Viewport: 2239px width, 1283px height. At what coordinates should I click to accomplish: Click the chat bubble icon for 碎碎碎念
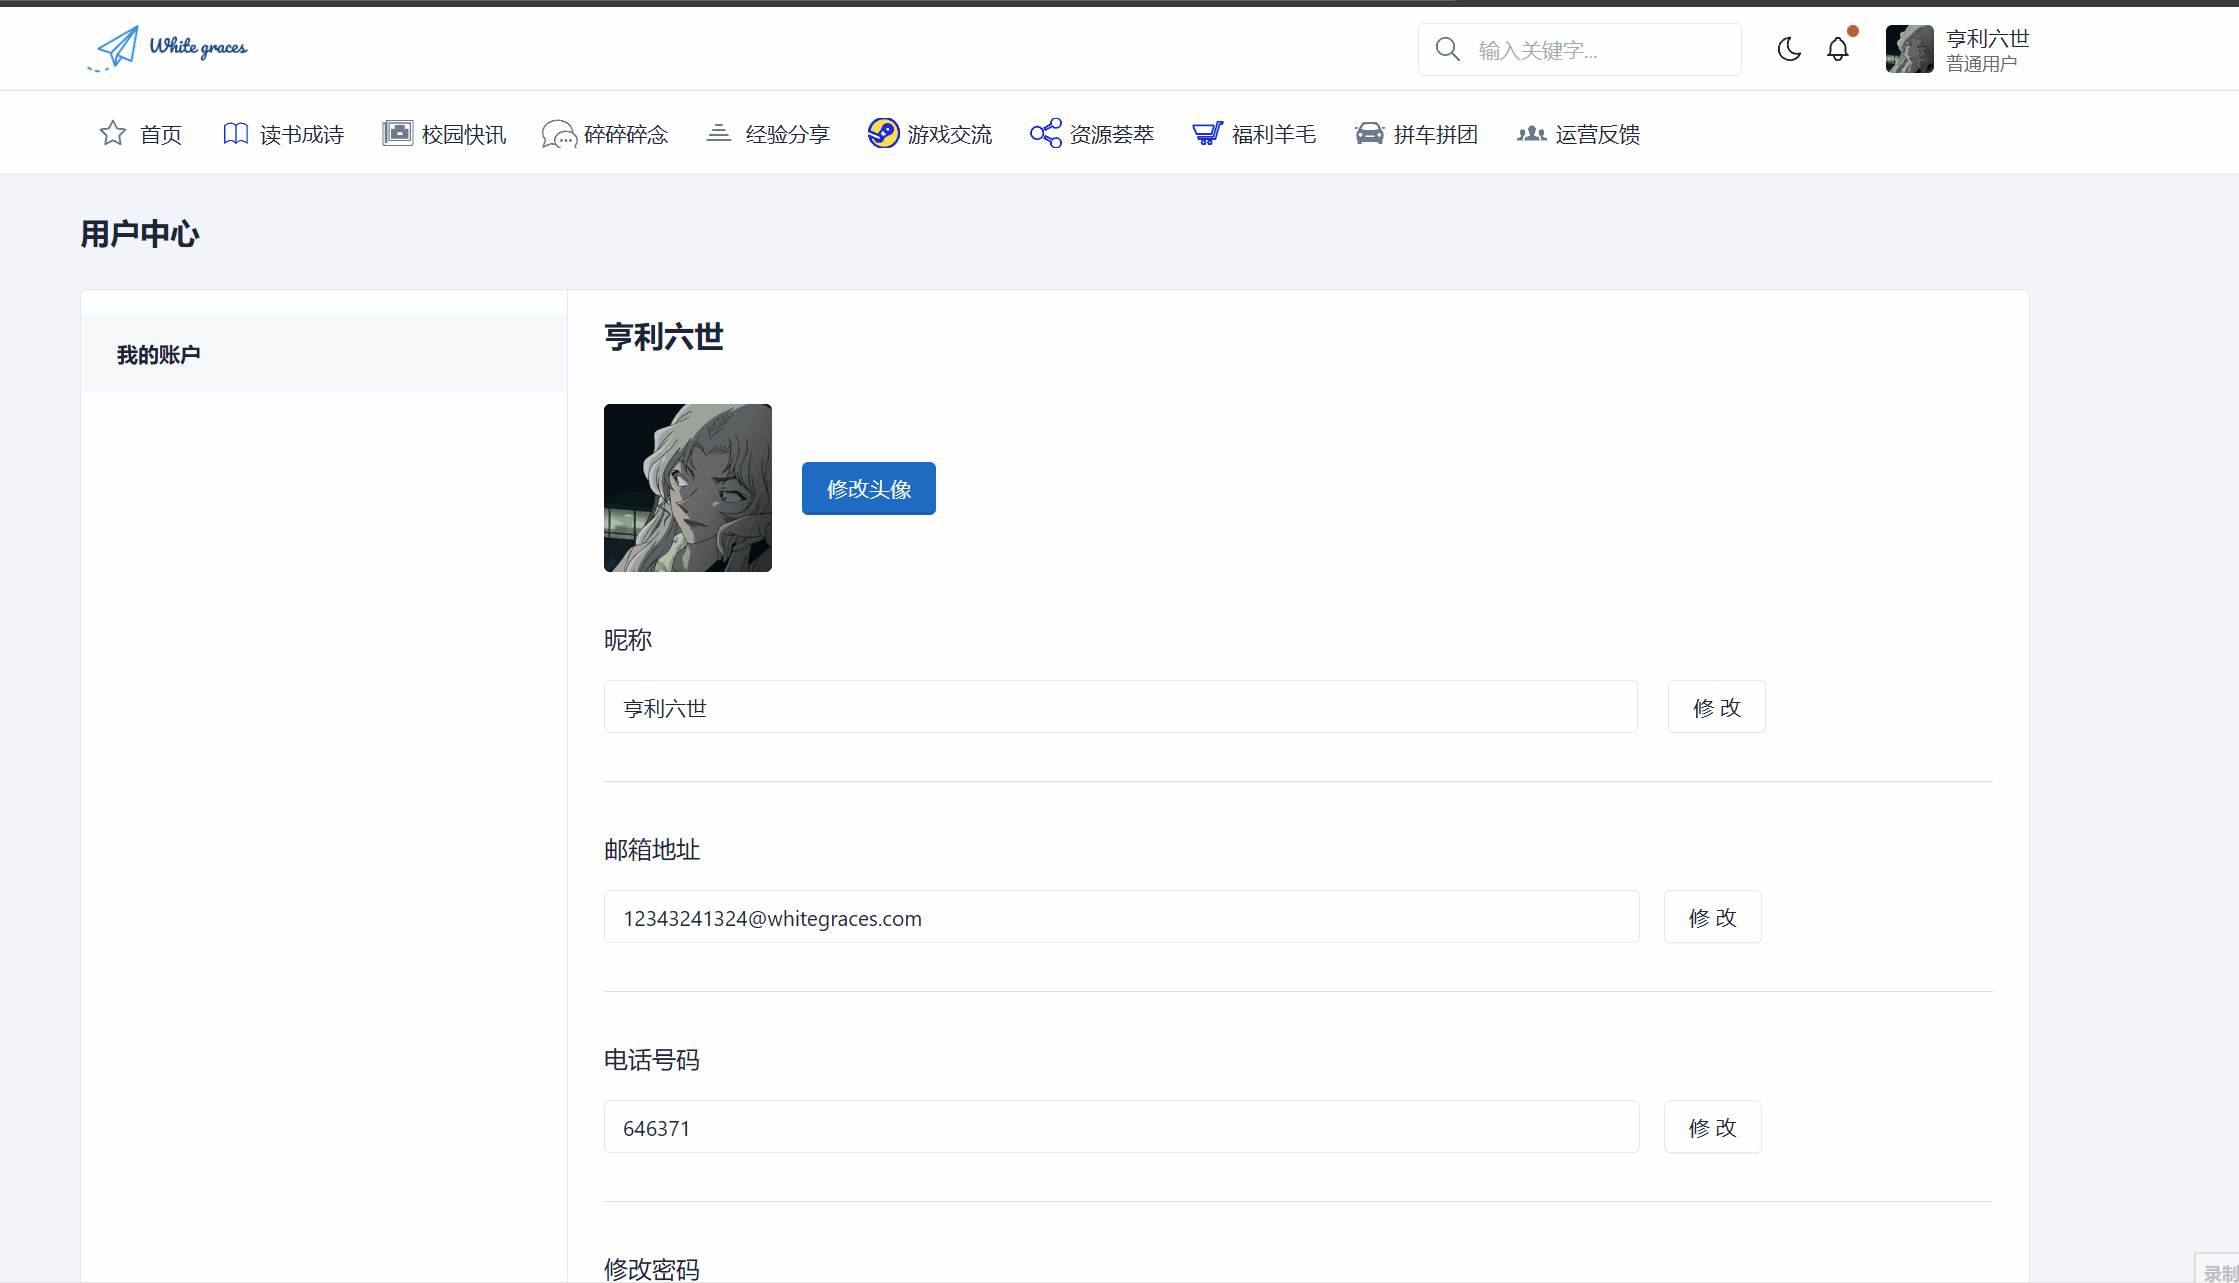[x=558, y=134]
